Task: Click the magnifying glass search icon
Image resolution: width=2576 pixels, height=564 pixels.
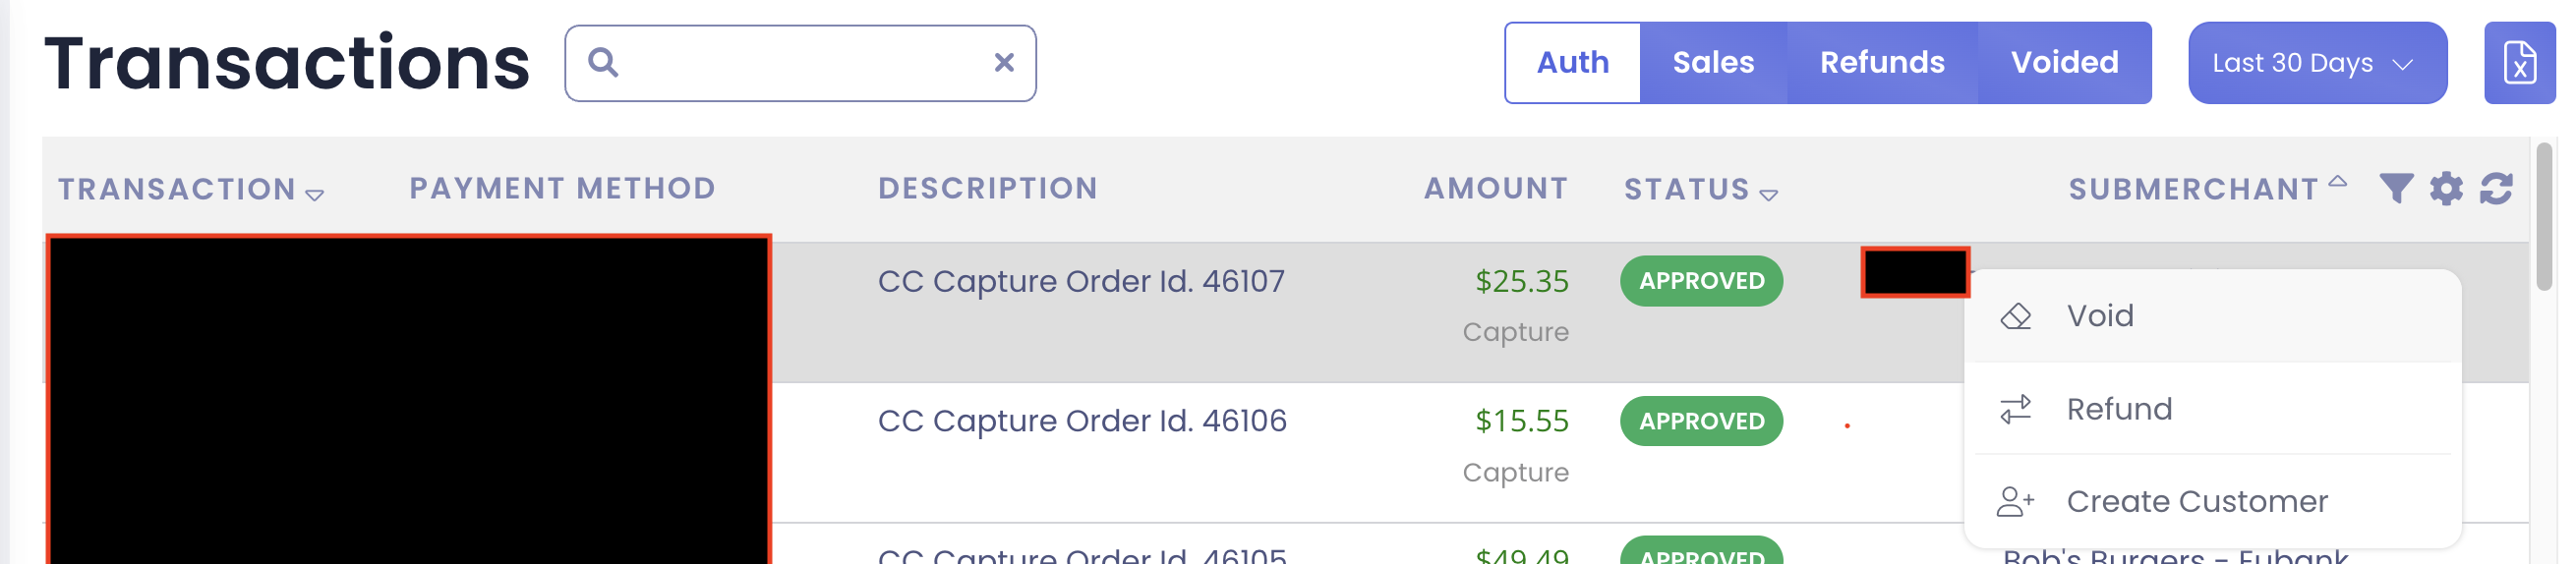Action: tap(603, 63)
